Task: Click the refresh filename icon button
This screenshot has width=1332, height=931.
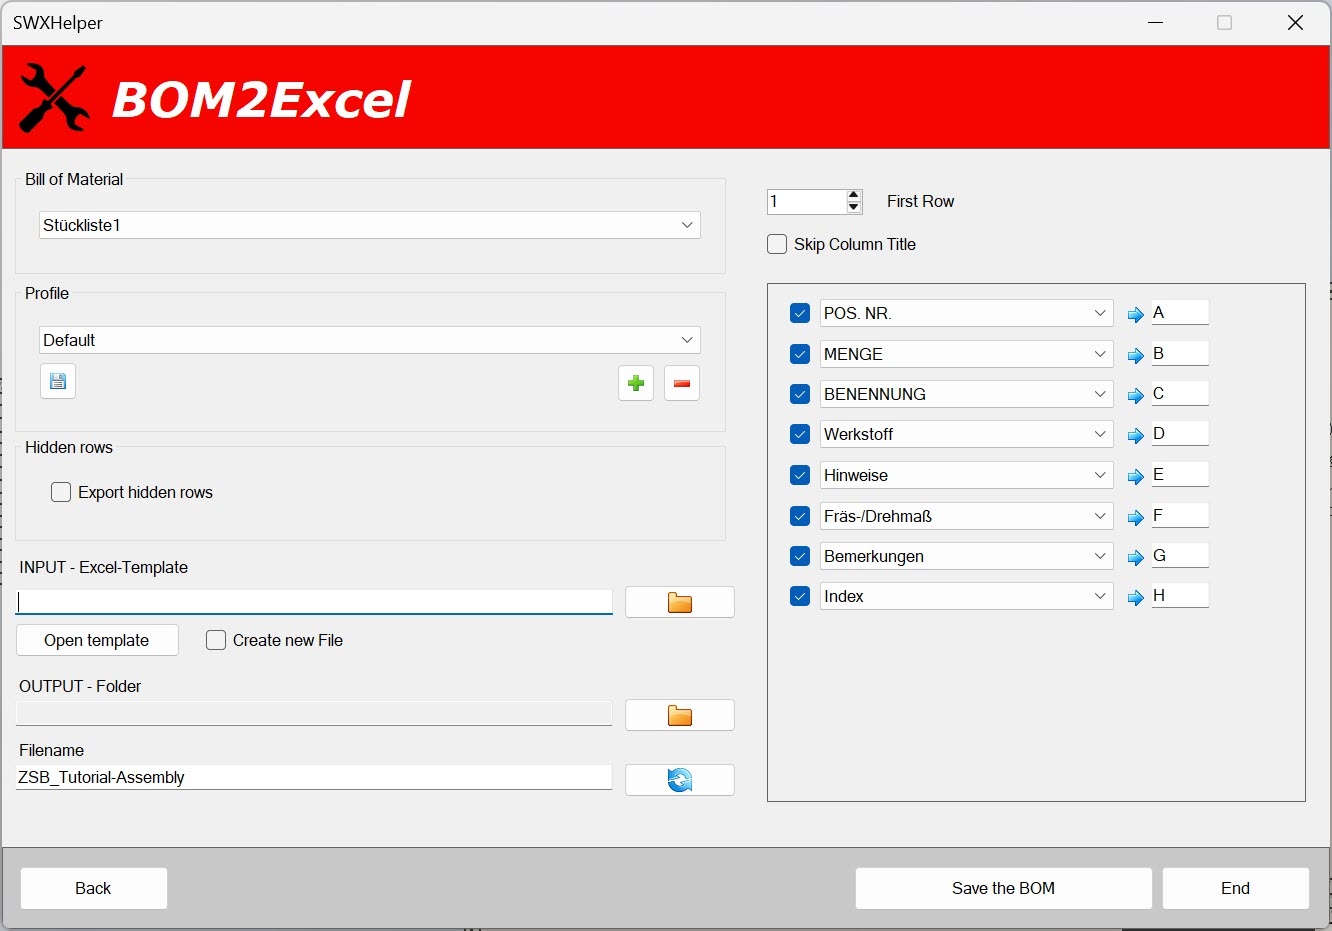Action: pos(680,780)
